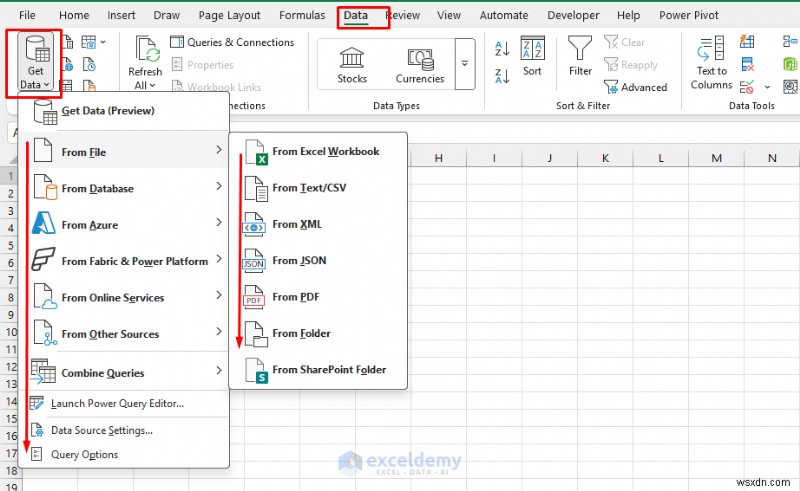The width and height of the screenshot is (800, 491).
Task: Click the Consolidate icon at ribbon edge
Action: (x=790, y=42)
